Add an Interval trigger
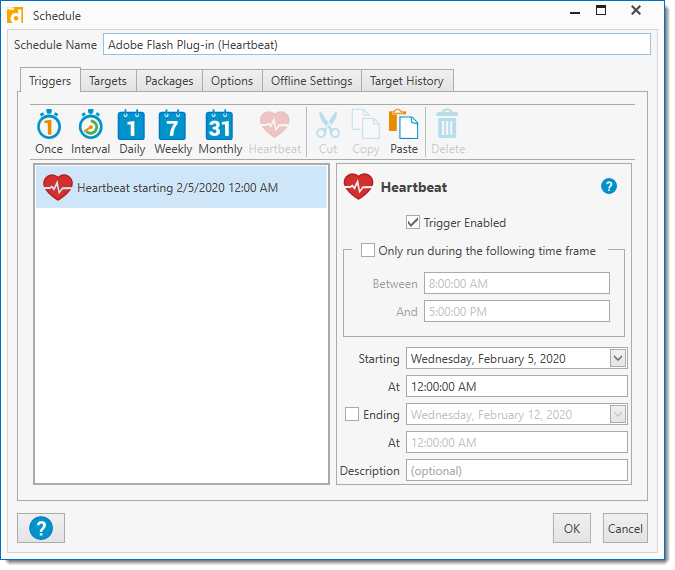Image resolution: width=675 pixels, height=570 pixels. click(90, 132)
